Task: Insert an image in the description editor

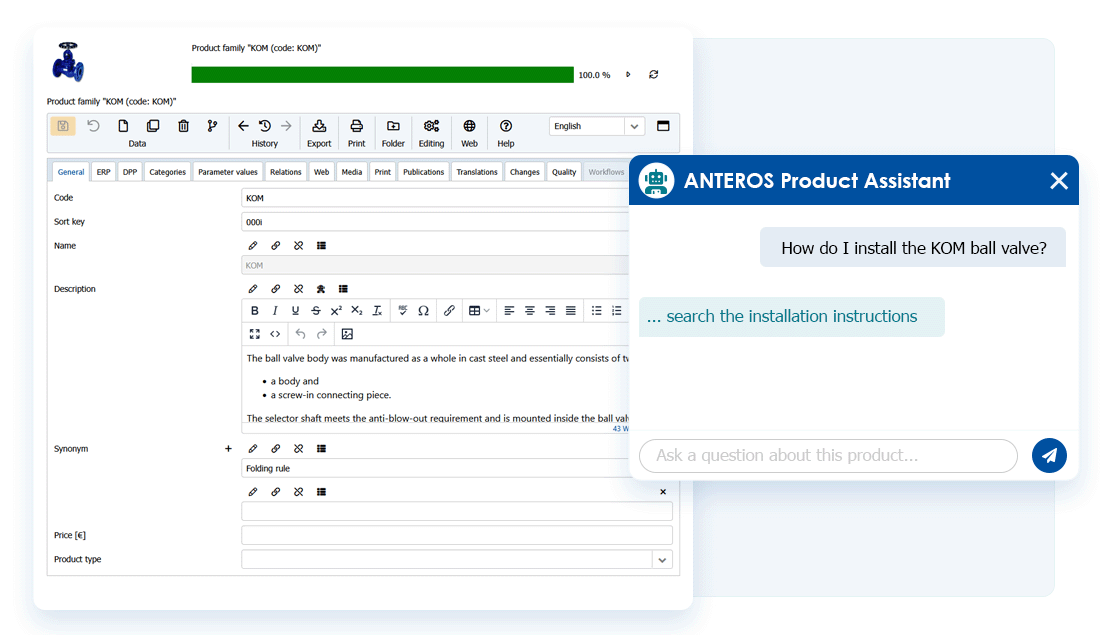Action: click(347, 334)
